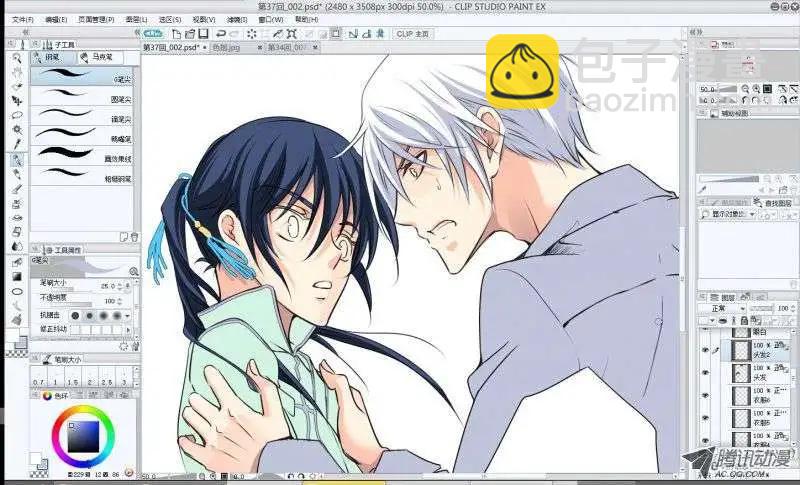
Task: Click the CLIP 主页 button
Action: [413, 34]
